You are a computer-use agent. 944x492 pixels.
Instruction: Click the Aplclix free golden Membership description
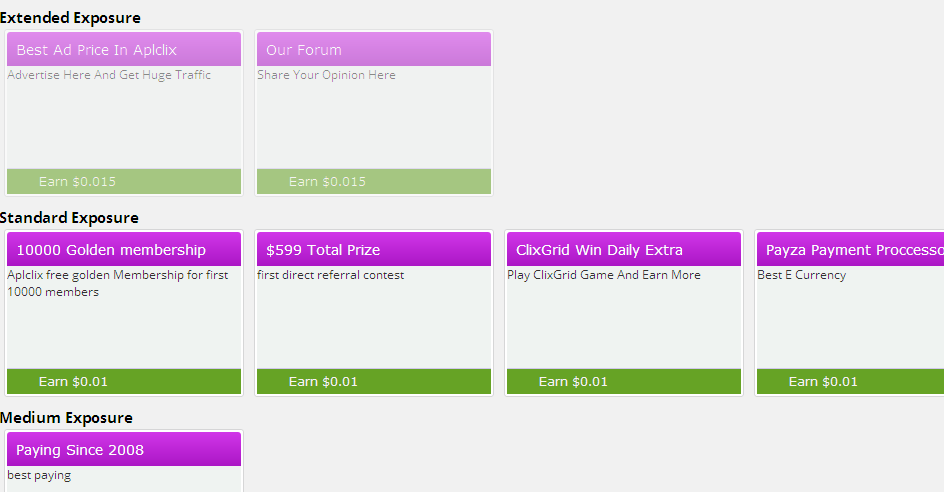coord(117,275)
